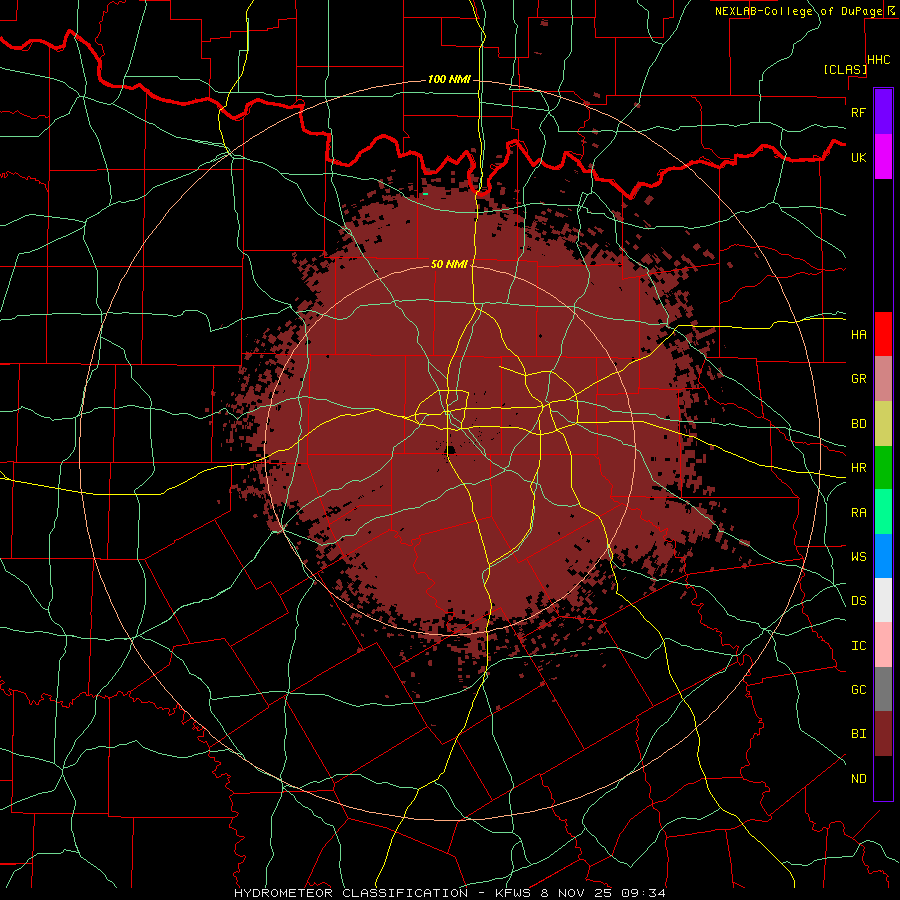Click the purple RF color swatch in legend
This screenshot has width=900, height=900.
click(x=883, y=112)
